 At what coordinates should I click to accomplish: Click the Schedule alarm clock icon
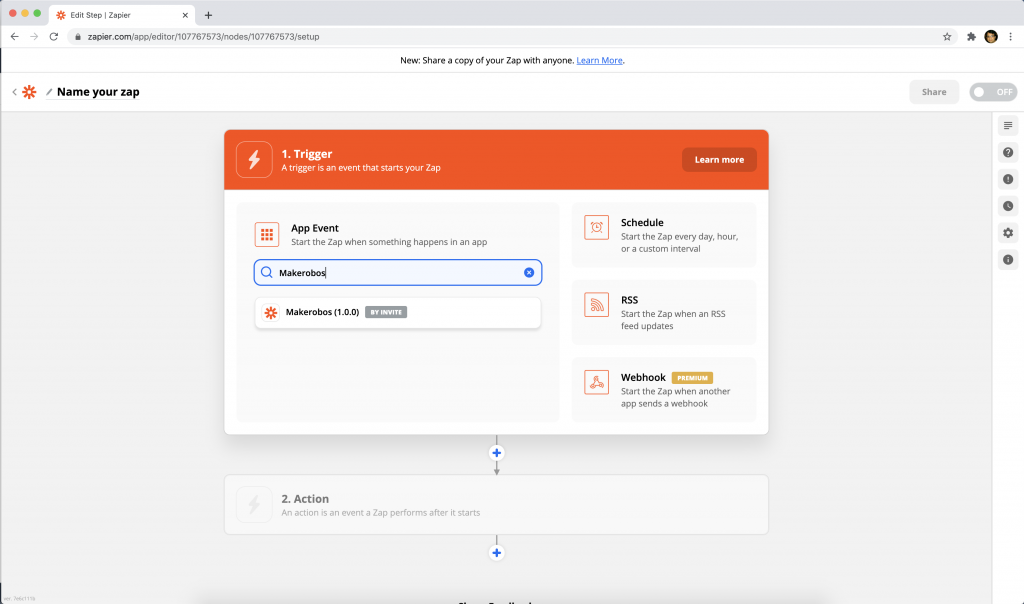click(596, 227)
